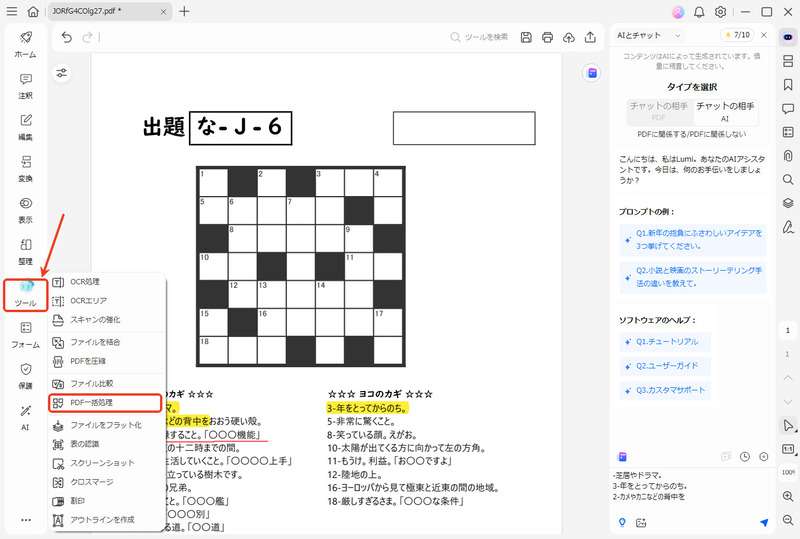Choose アウトラインを作成 menu item
The image size is (800, 539).
(x=108, y=520)
